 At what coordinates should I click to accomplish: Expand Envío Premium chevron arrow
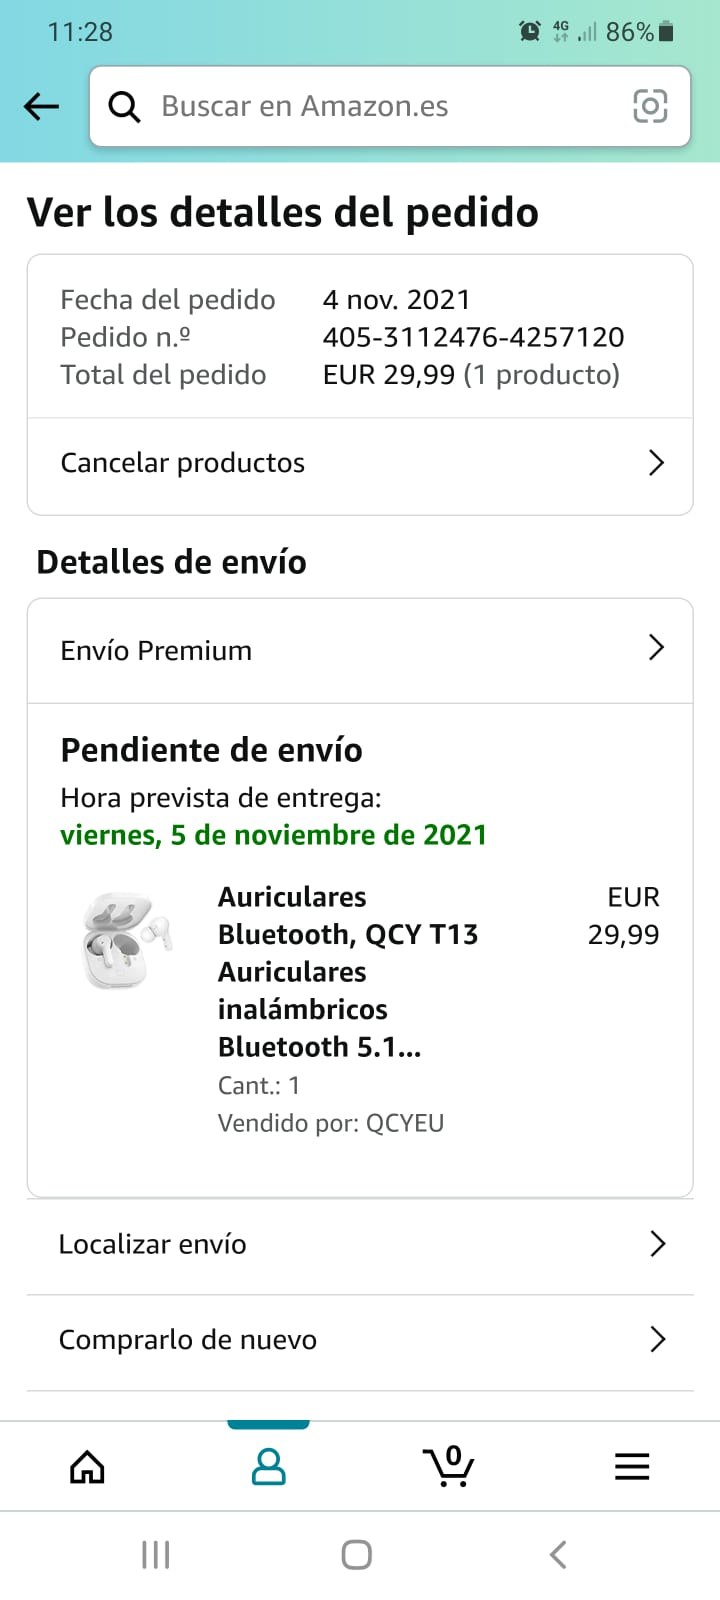(x=656, y=648)
